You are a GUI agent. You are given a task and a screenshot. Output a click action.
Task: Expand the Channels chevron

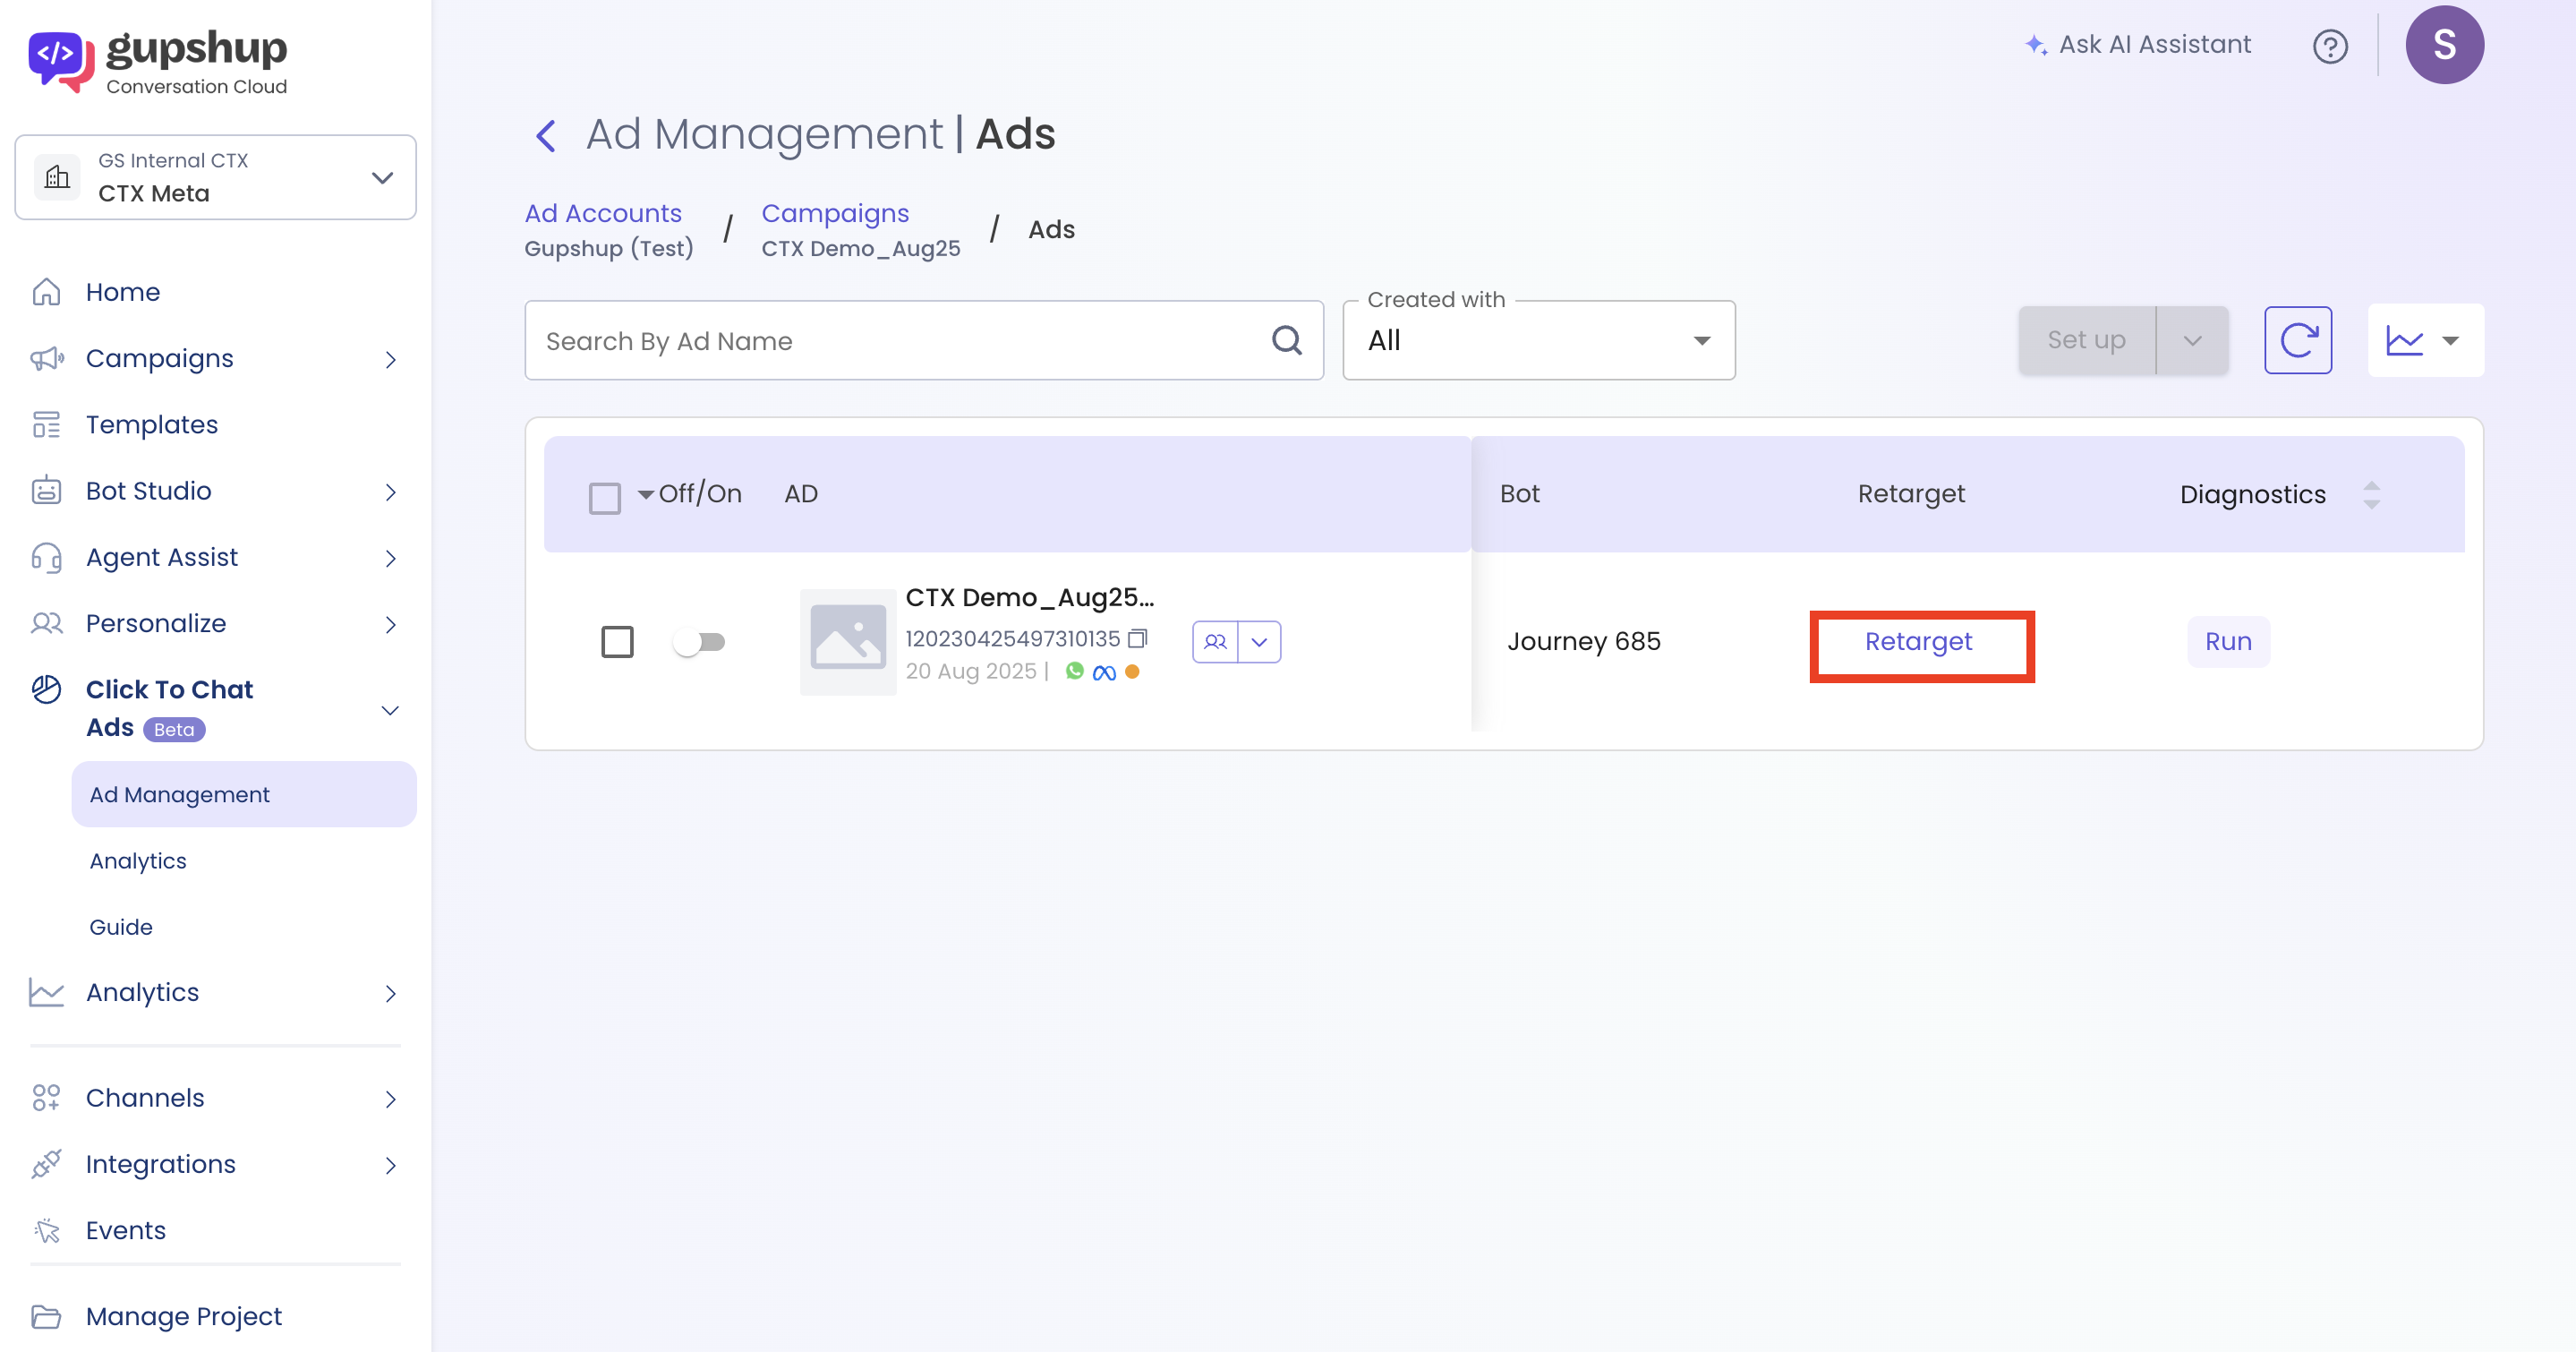390,1099
